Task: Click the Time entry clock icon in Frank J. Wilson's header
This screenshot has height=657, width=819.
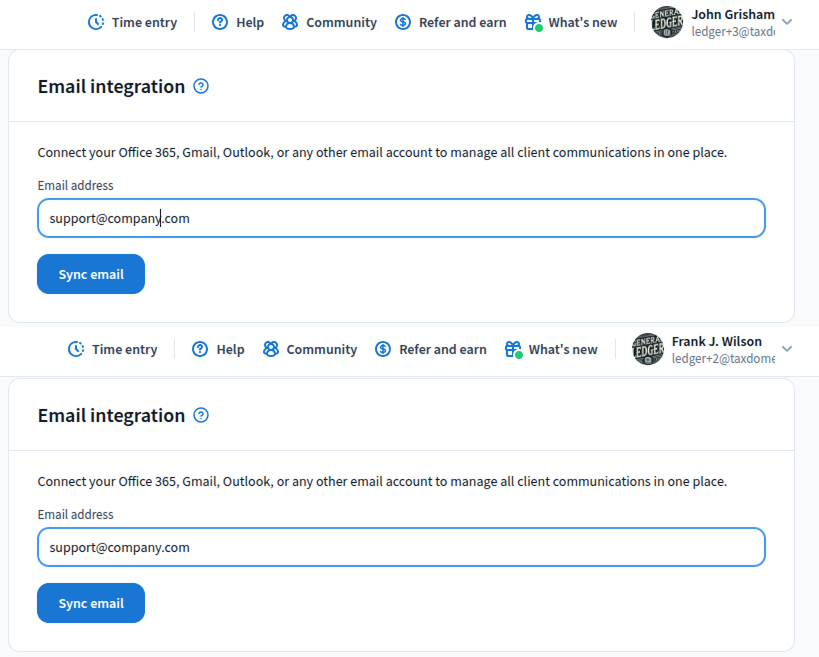Action: [x=76, y=349]
